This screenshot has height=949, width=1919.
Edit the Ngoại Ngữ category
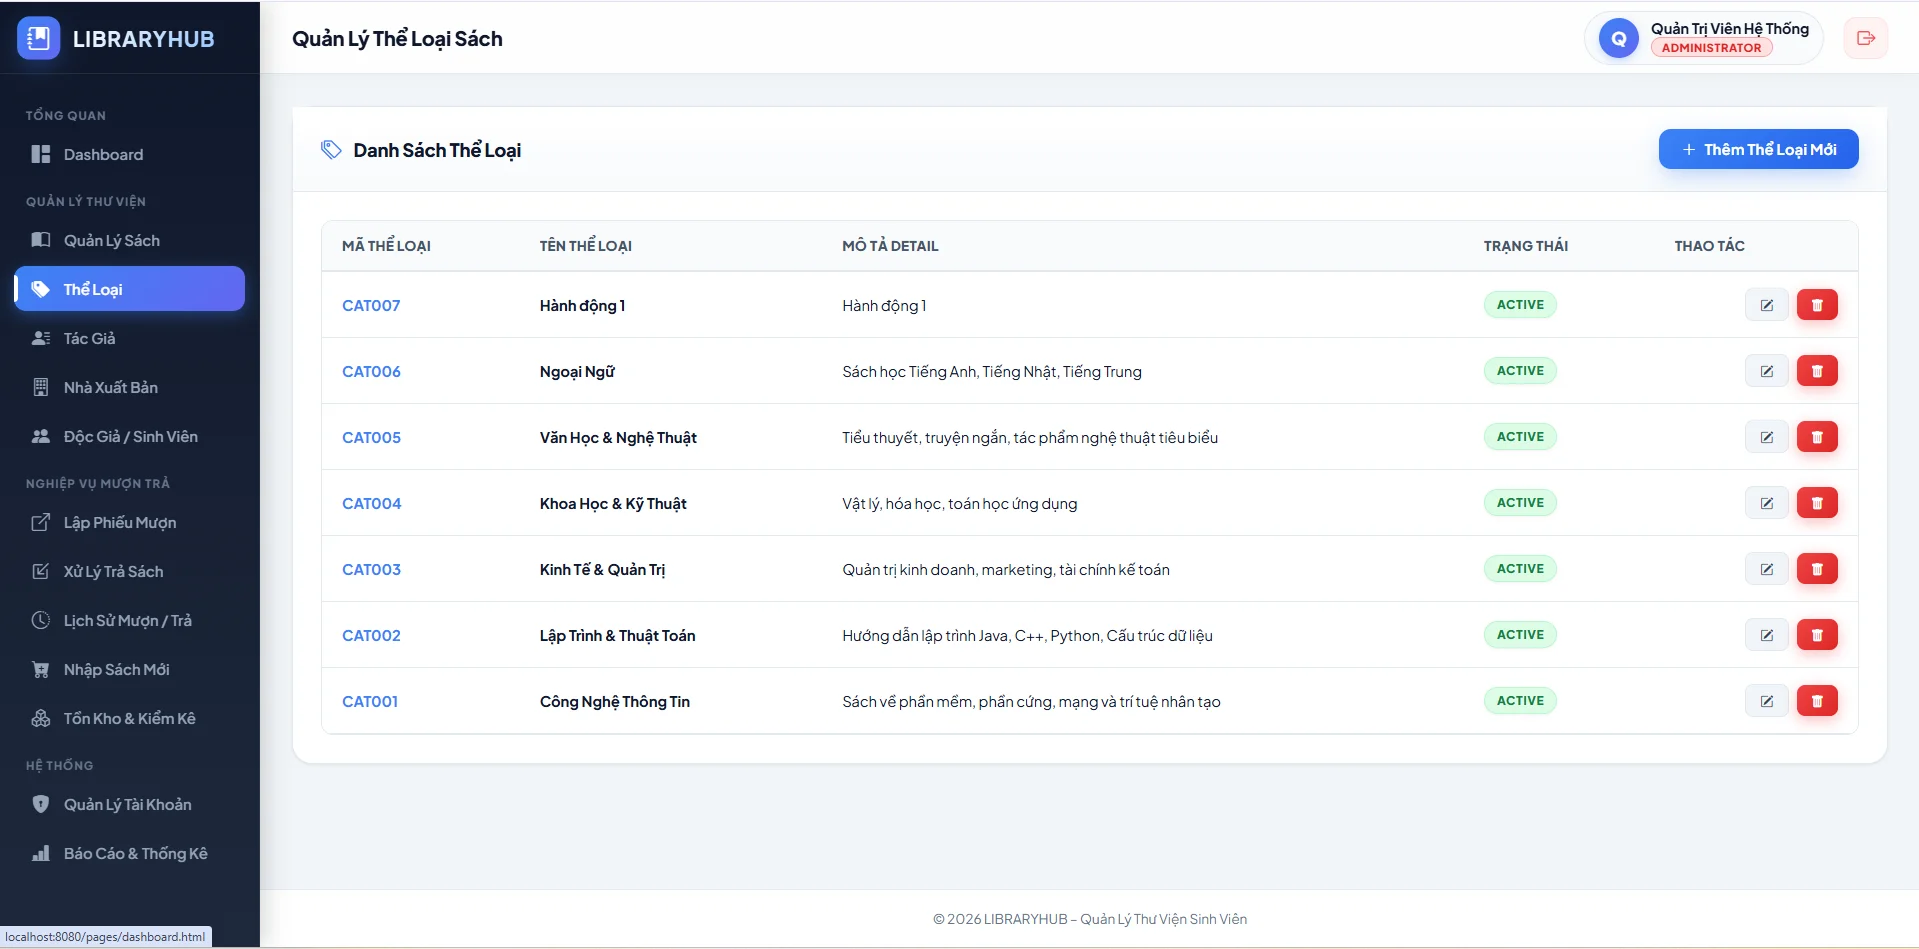pyautogui.click(x=1766, y=371)
